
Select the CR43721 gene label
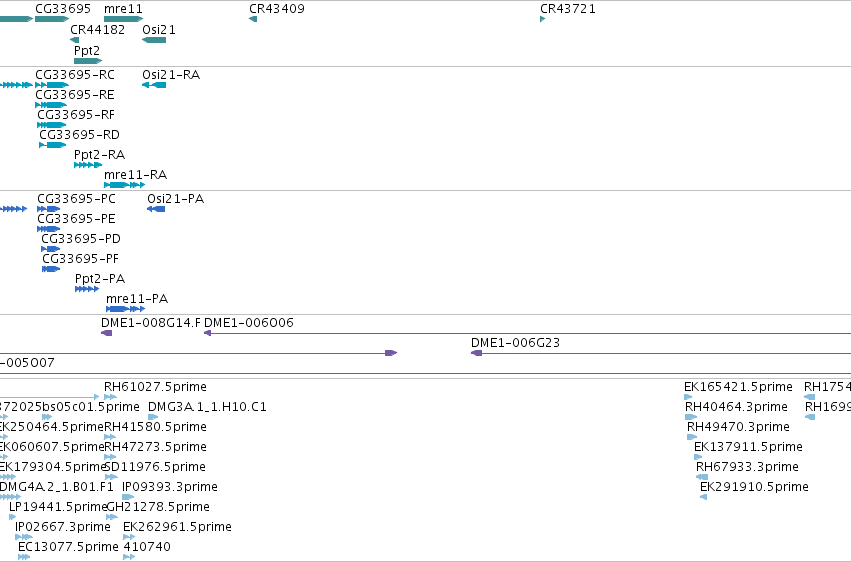568,9
